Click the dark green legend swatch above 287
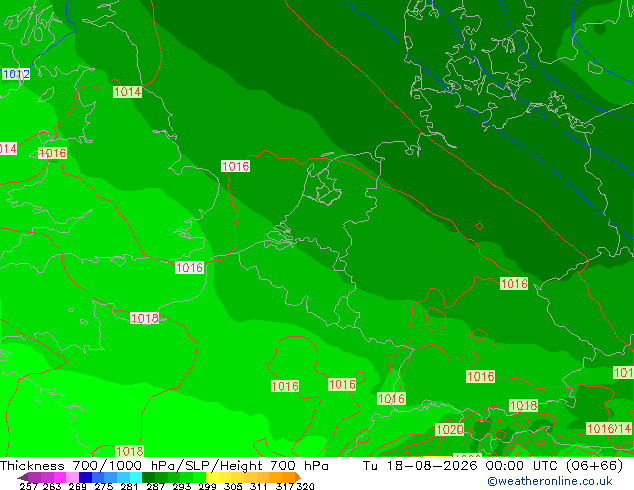Screen dimensions: 634x490 pyautogui.click(x=148, y=477)
